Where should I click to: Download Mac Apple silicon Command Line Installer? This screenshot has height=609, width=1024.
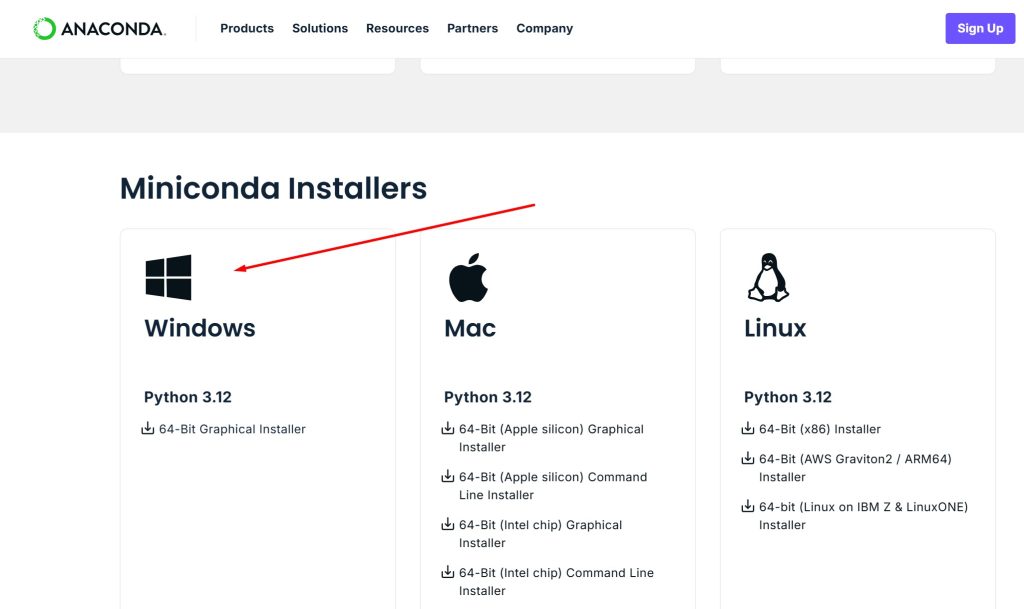(x=552, y=486)
